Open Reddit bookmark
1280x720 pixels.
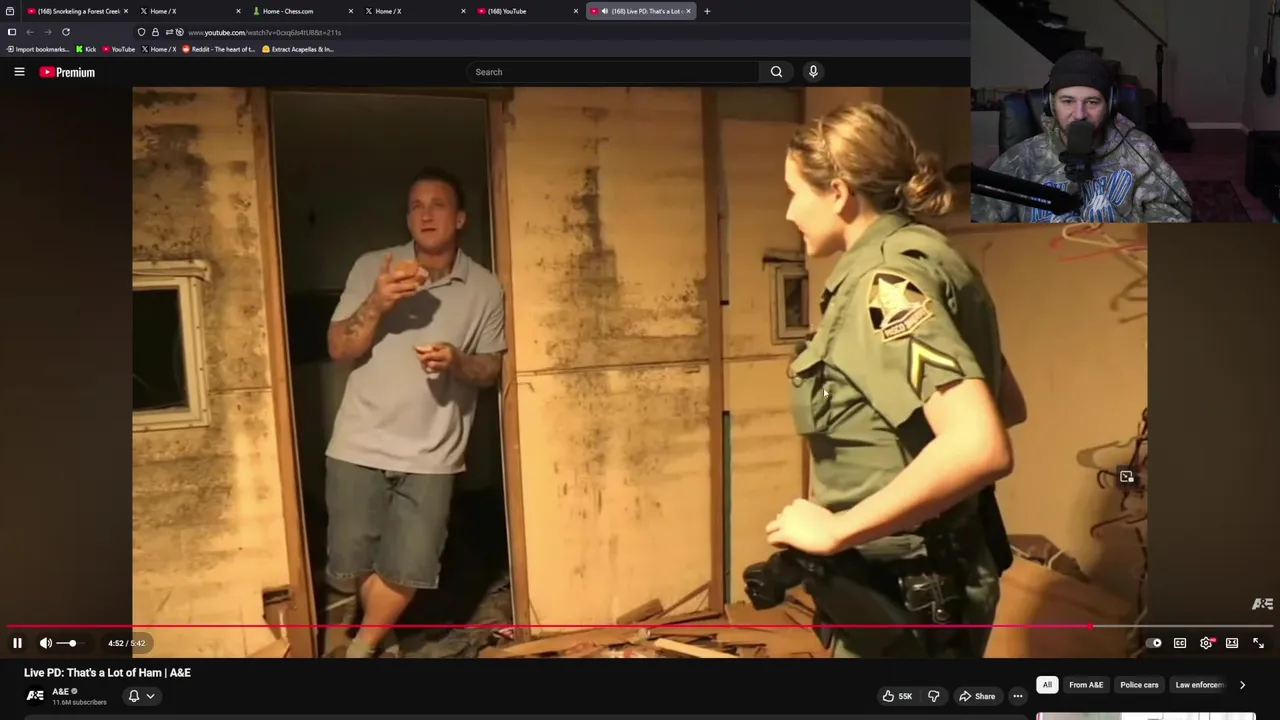[x=219, y=49]
